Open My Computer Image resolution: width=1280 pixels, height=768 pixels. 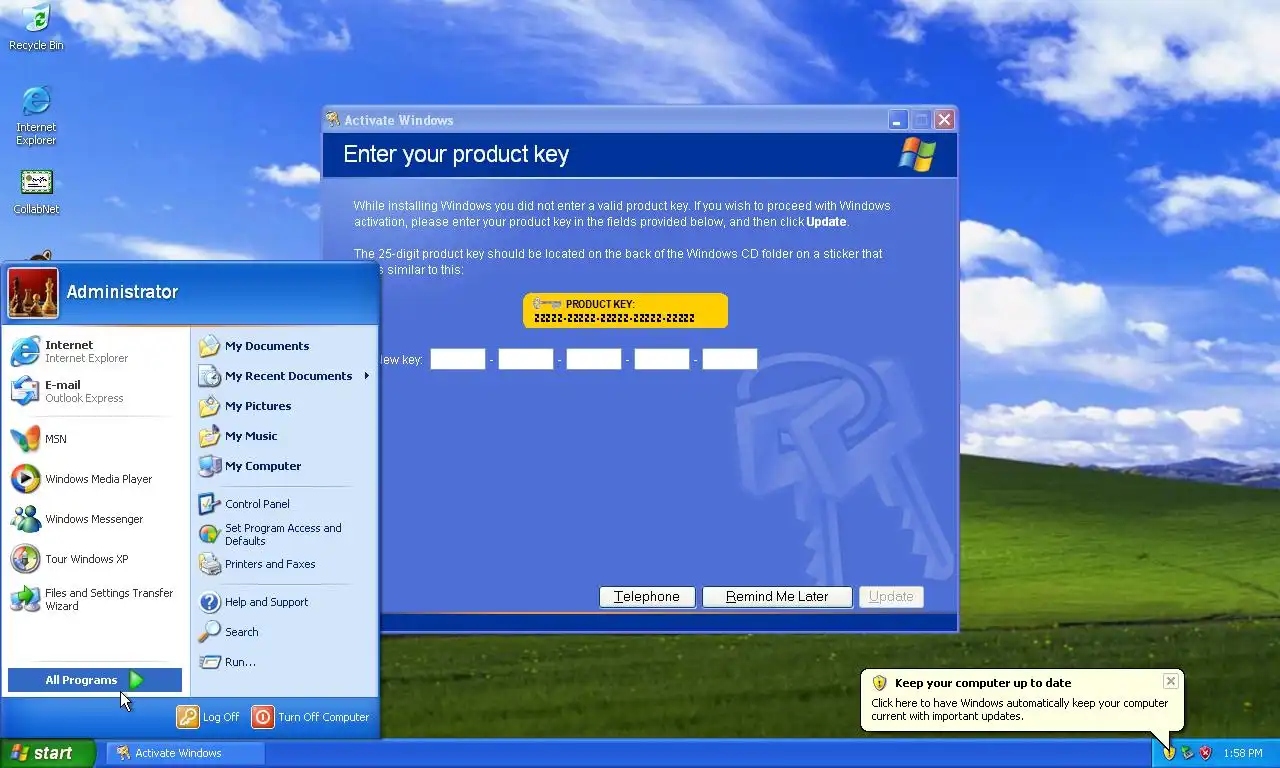coord(284,466)
